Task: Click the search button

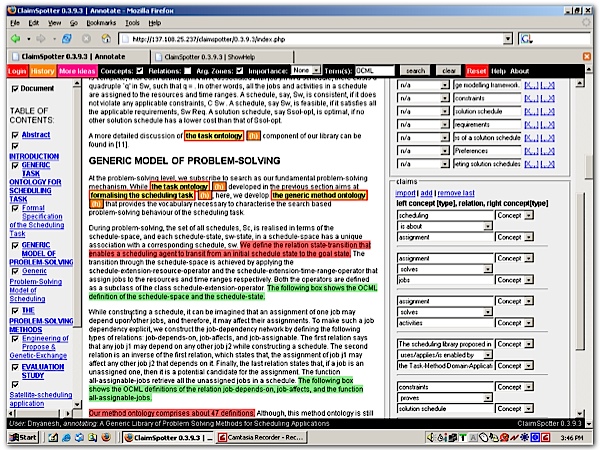Action: click(416, 71)
